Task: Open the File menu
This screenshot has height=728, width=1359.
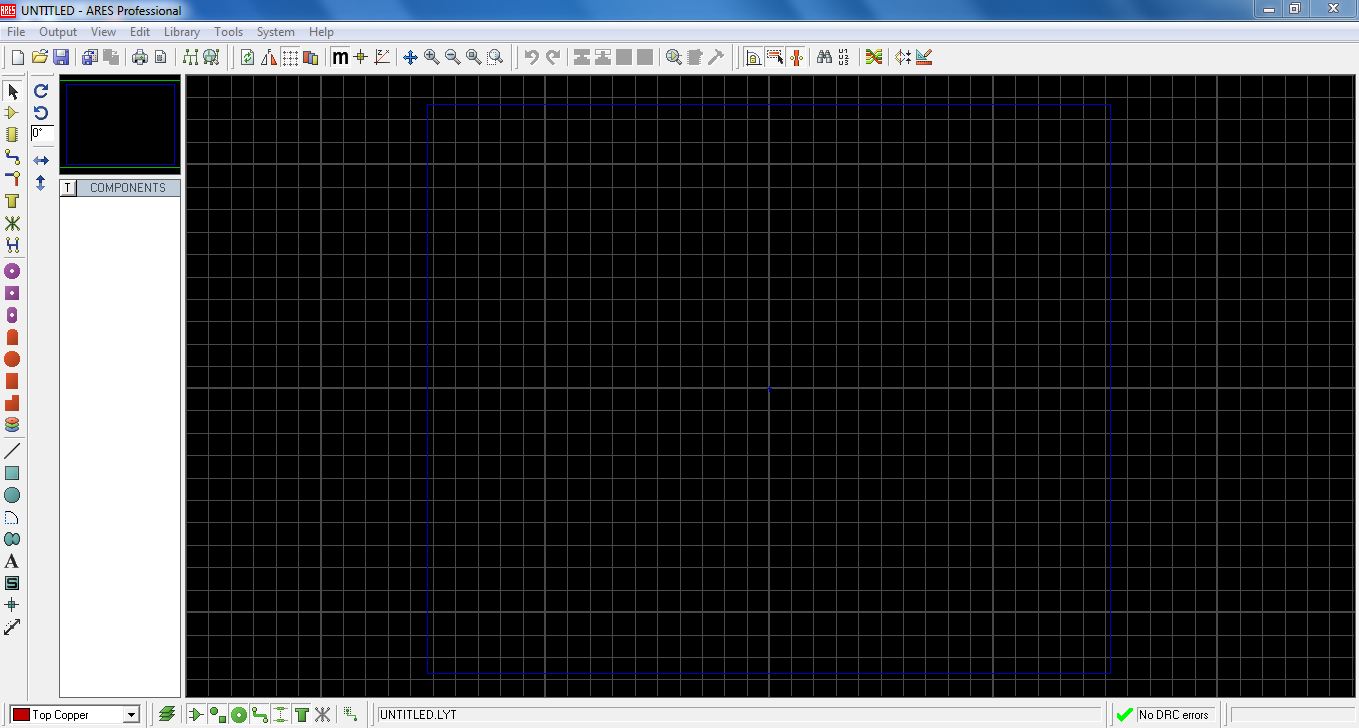Action: (16, 32)
